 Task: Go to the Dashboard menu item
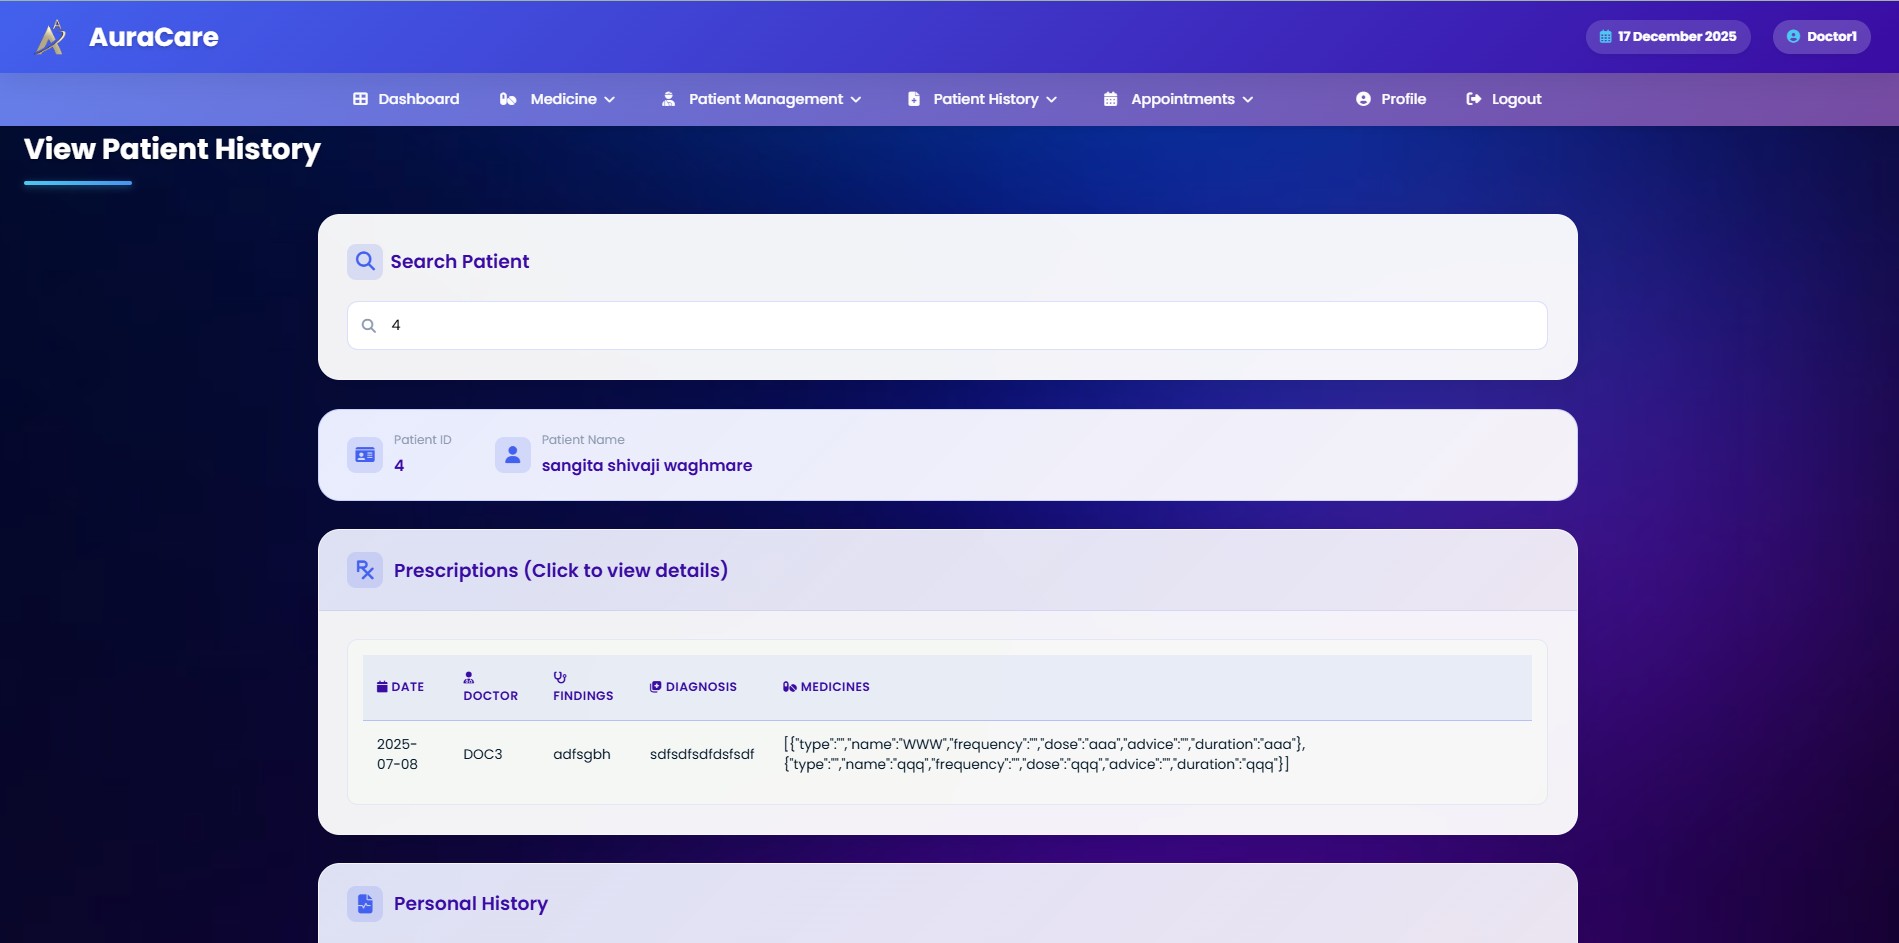click(406, 99)
